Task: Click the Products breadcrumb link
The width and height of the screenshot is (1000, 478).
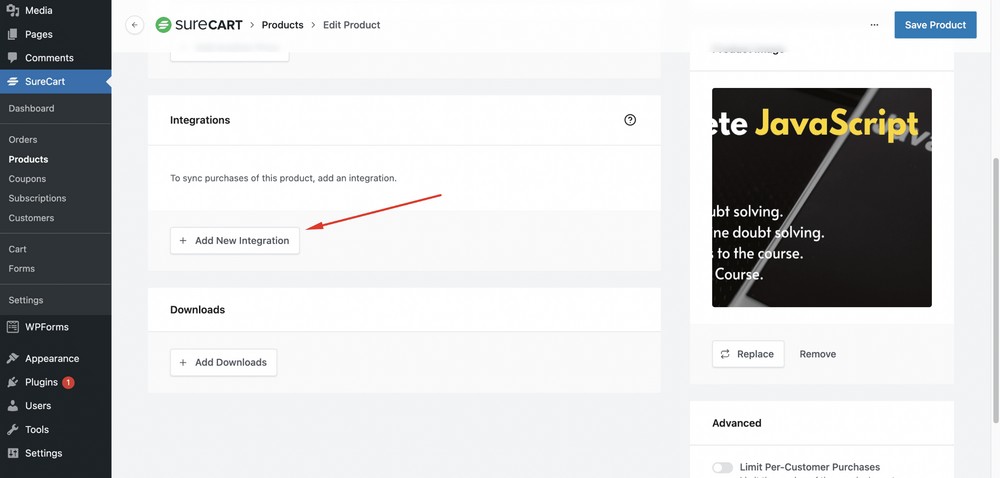Action: (283, 25)
